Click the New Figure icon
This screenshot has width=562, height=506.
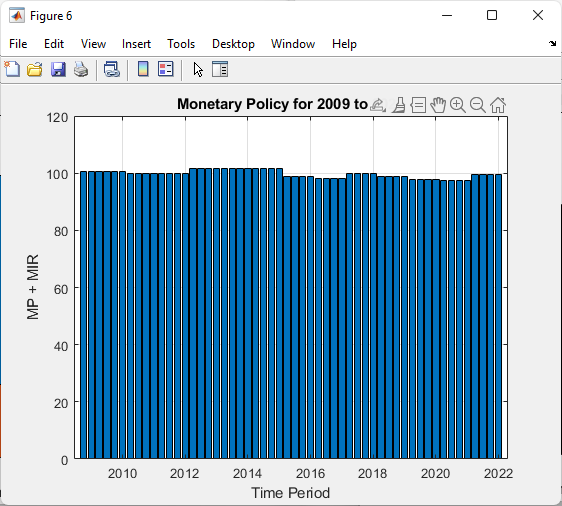[x=12, y=69]
